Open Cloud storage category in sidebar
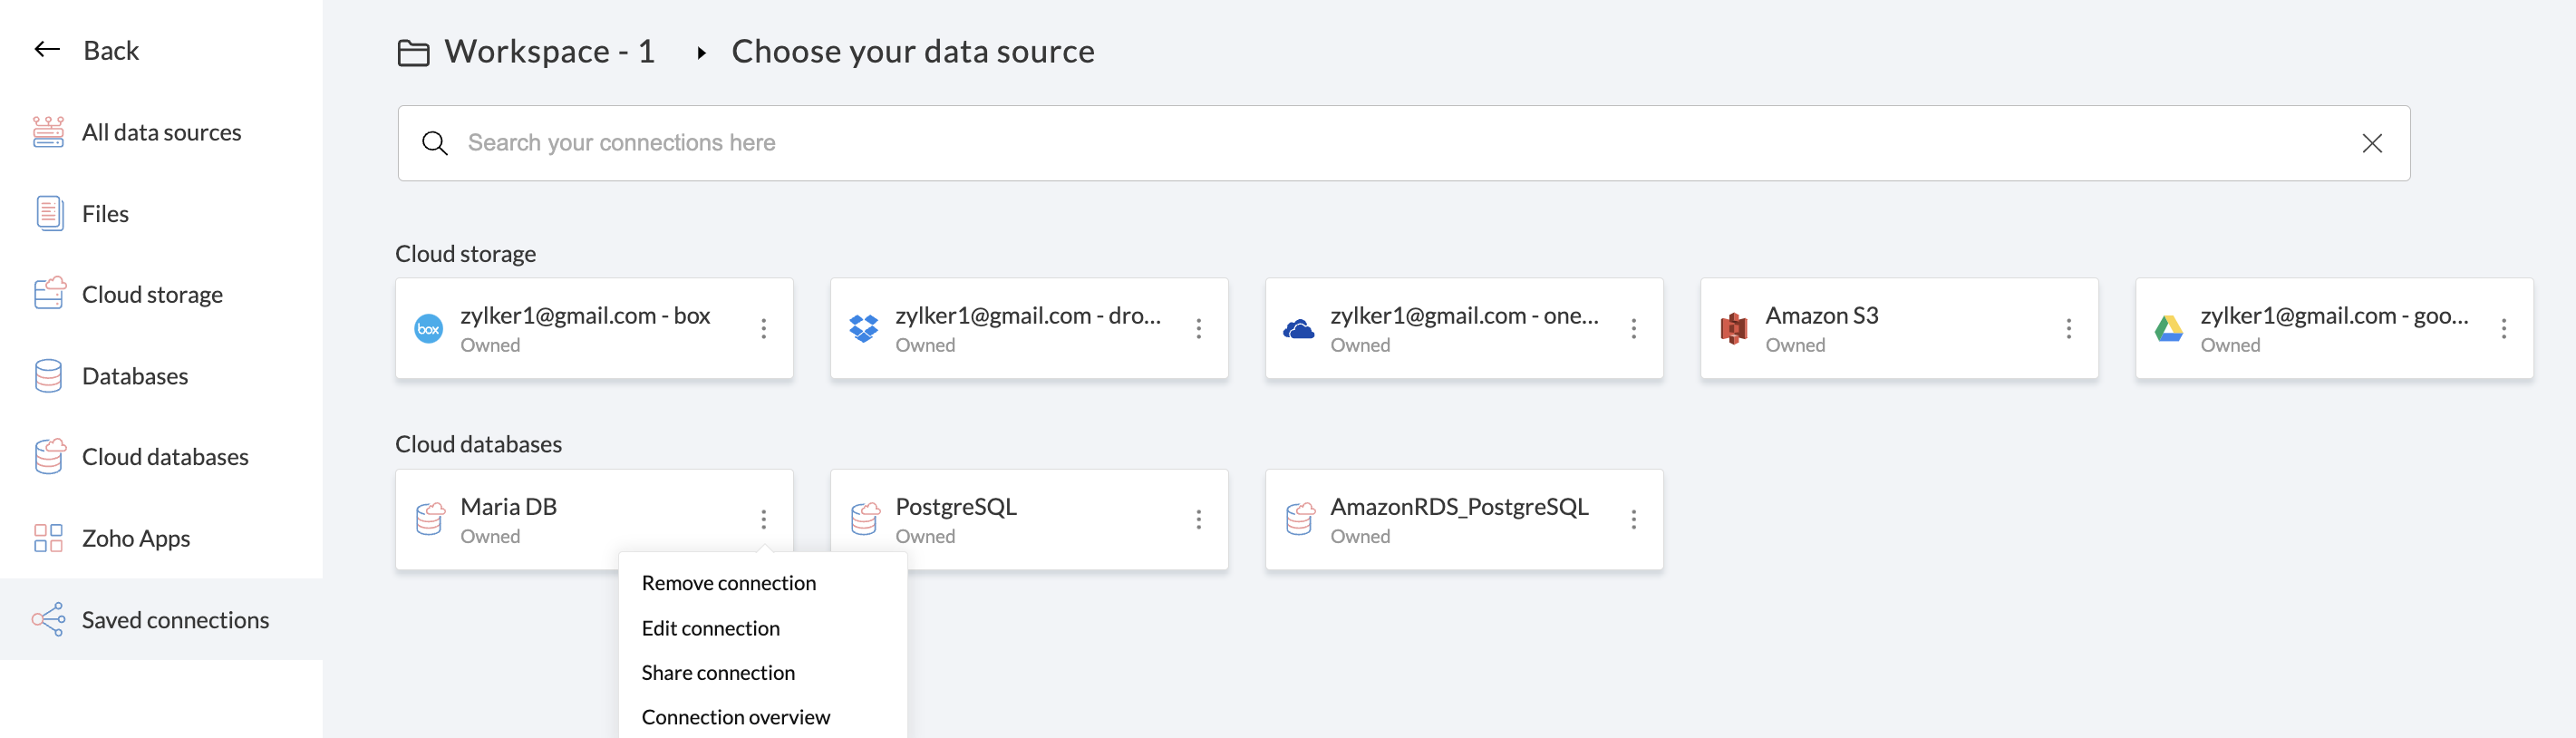Screen dimensions: 2576x738 [x=151, y=294]
